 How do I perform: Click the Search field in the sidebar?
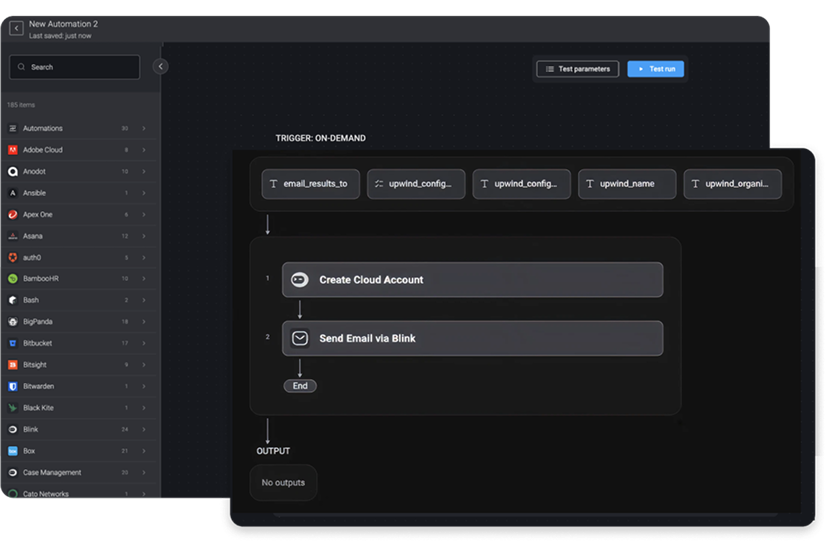click(x=74, y=67)
